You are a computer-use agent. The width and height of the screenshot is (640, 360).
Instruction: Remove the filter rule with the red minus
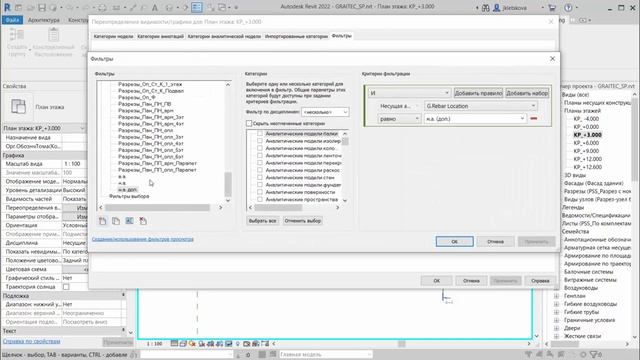click(x=533, y=118)
